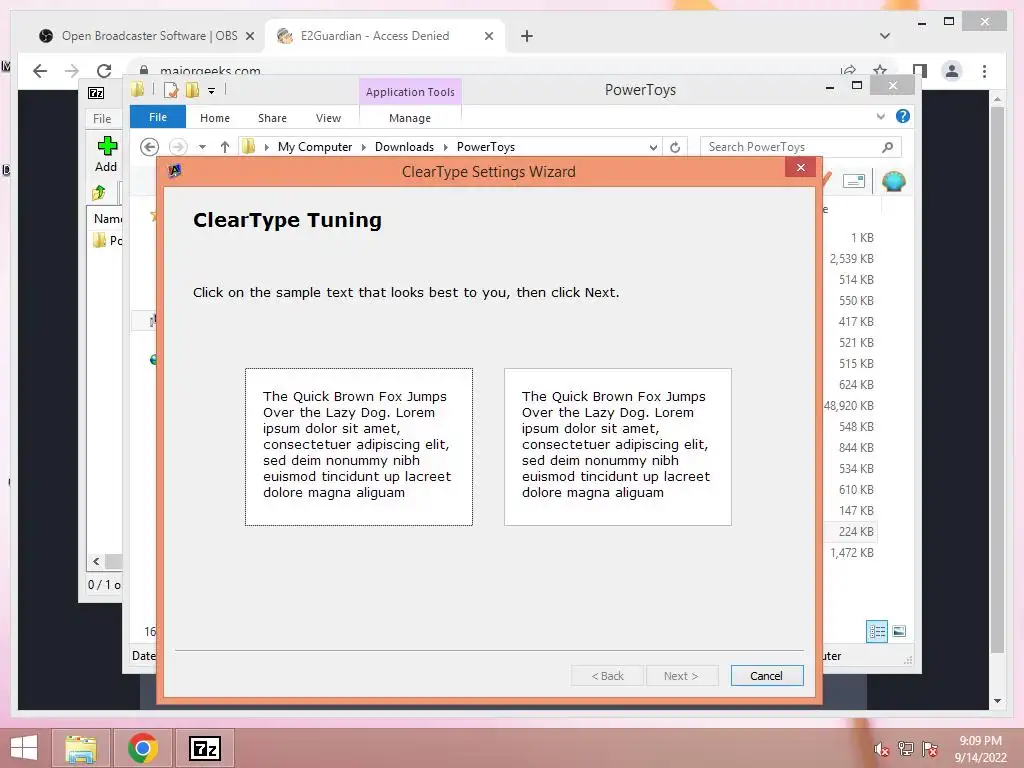The image size is (1024, 768).
Task: Click PowerToys in the address breadcrumb
Action: click(486, 147)
